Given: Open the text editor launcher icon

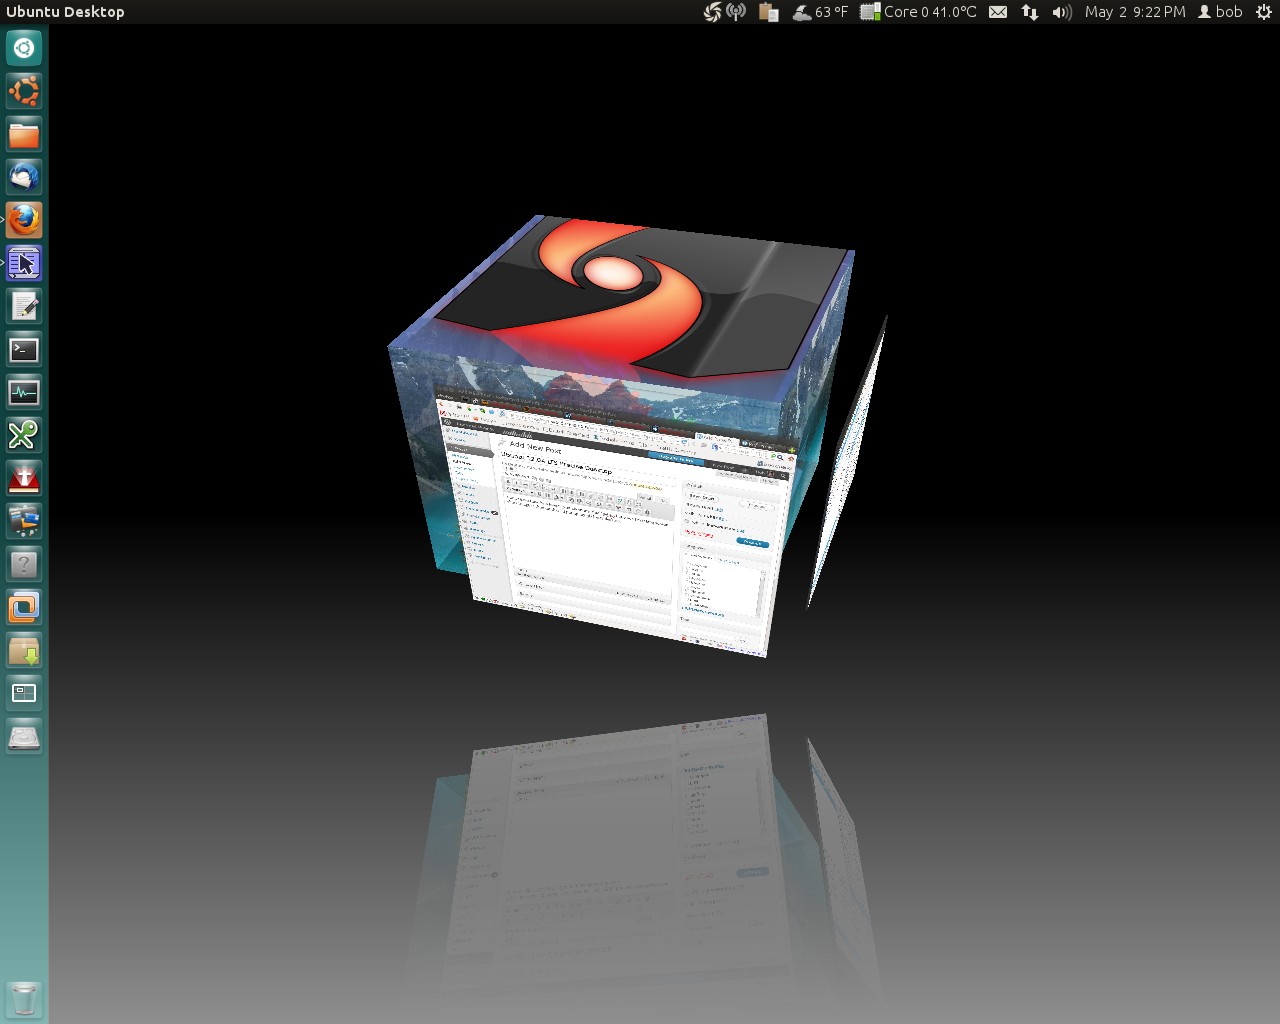Looking at the screenshot, I should pyautogui.click(x=24, y=307).
